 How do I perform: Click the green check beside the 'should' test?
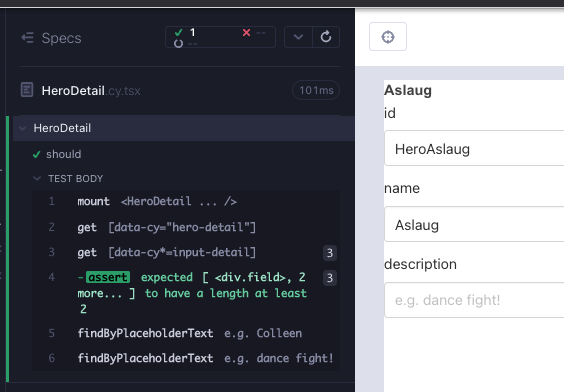tap(36, 155)
